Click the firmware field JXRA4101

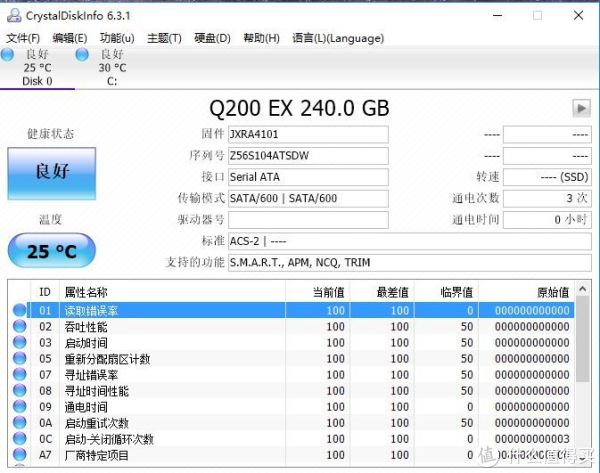tap(307, 135)
